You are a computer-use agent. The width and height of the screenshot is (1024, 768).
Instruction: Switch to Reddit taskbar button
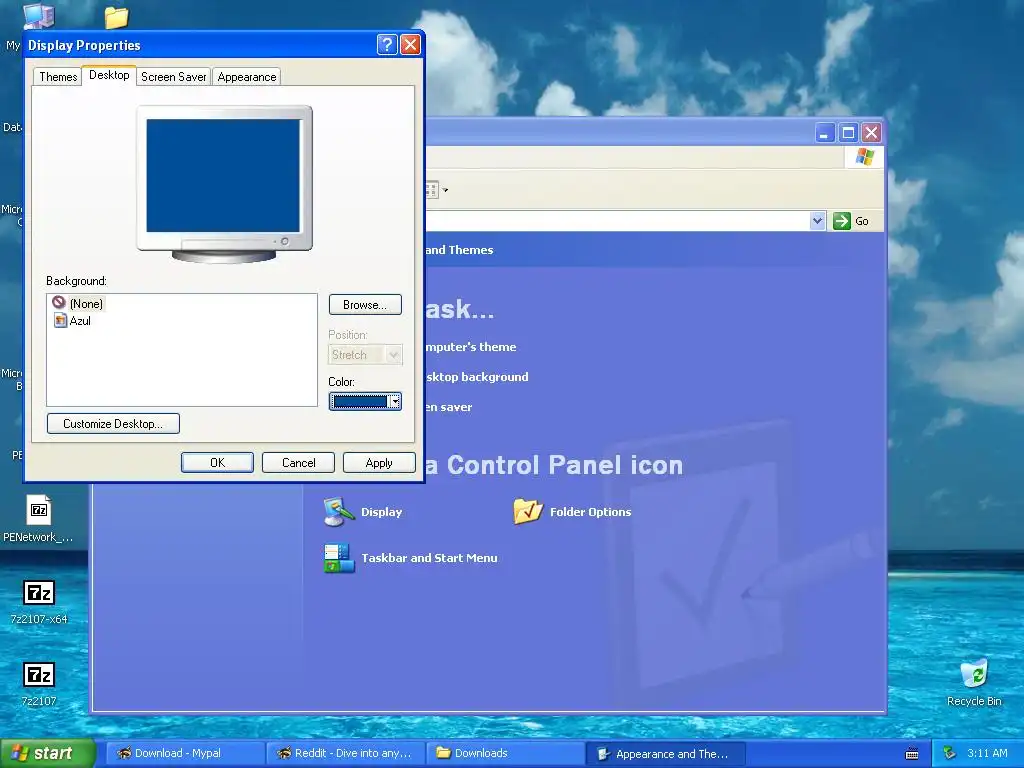[x=344, y=753]
